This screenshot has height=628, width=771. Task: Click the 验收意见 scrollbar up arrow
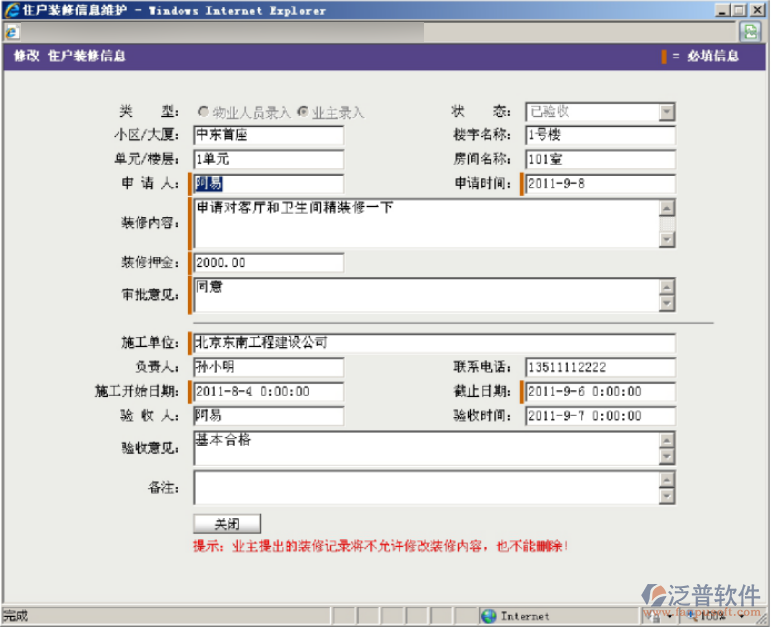pyautogui.click(x=666, y=440)
